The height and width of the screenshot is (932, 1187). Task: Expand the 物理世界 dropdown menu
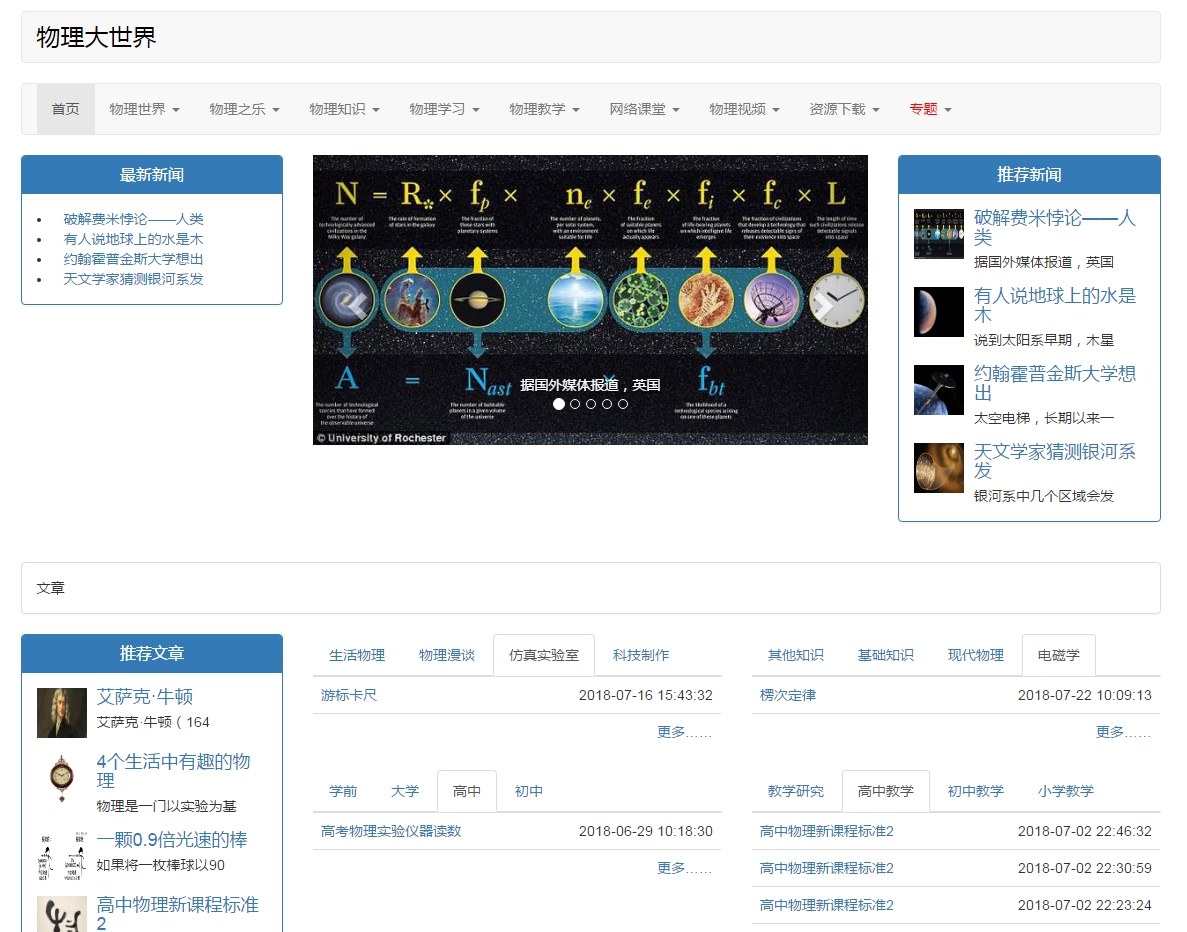(x=144, y=109)
